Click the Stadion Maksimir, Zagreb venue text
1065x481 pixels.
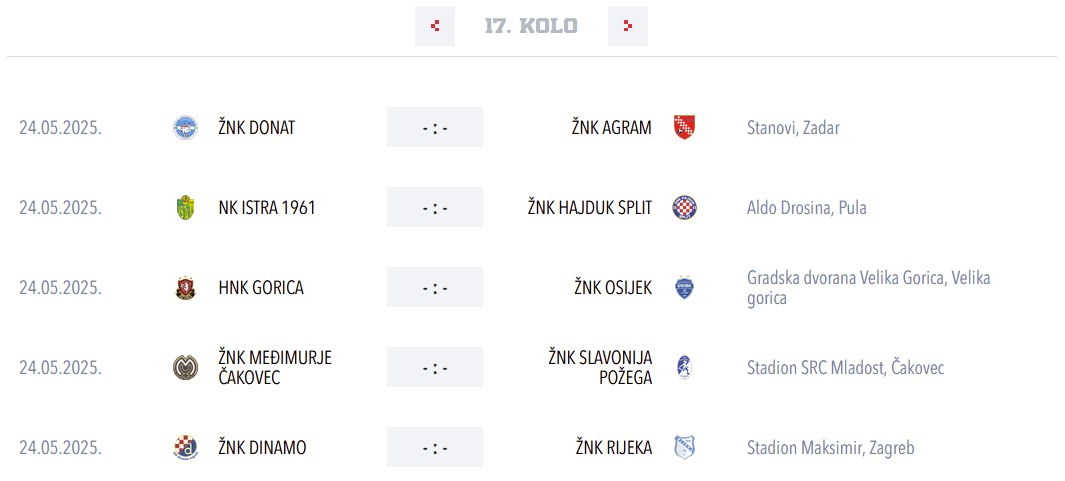coord(830,448)
